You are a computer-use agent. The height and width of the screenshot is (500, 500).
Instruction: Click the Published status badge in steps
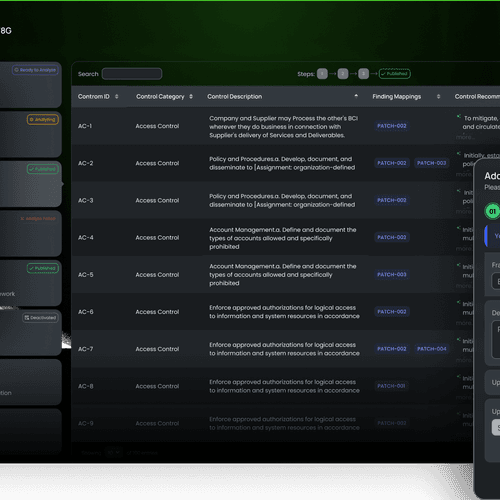(395, 74)
